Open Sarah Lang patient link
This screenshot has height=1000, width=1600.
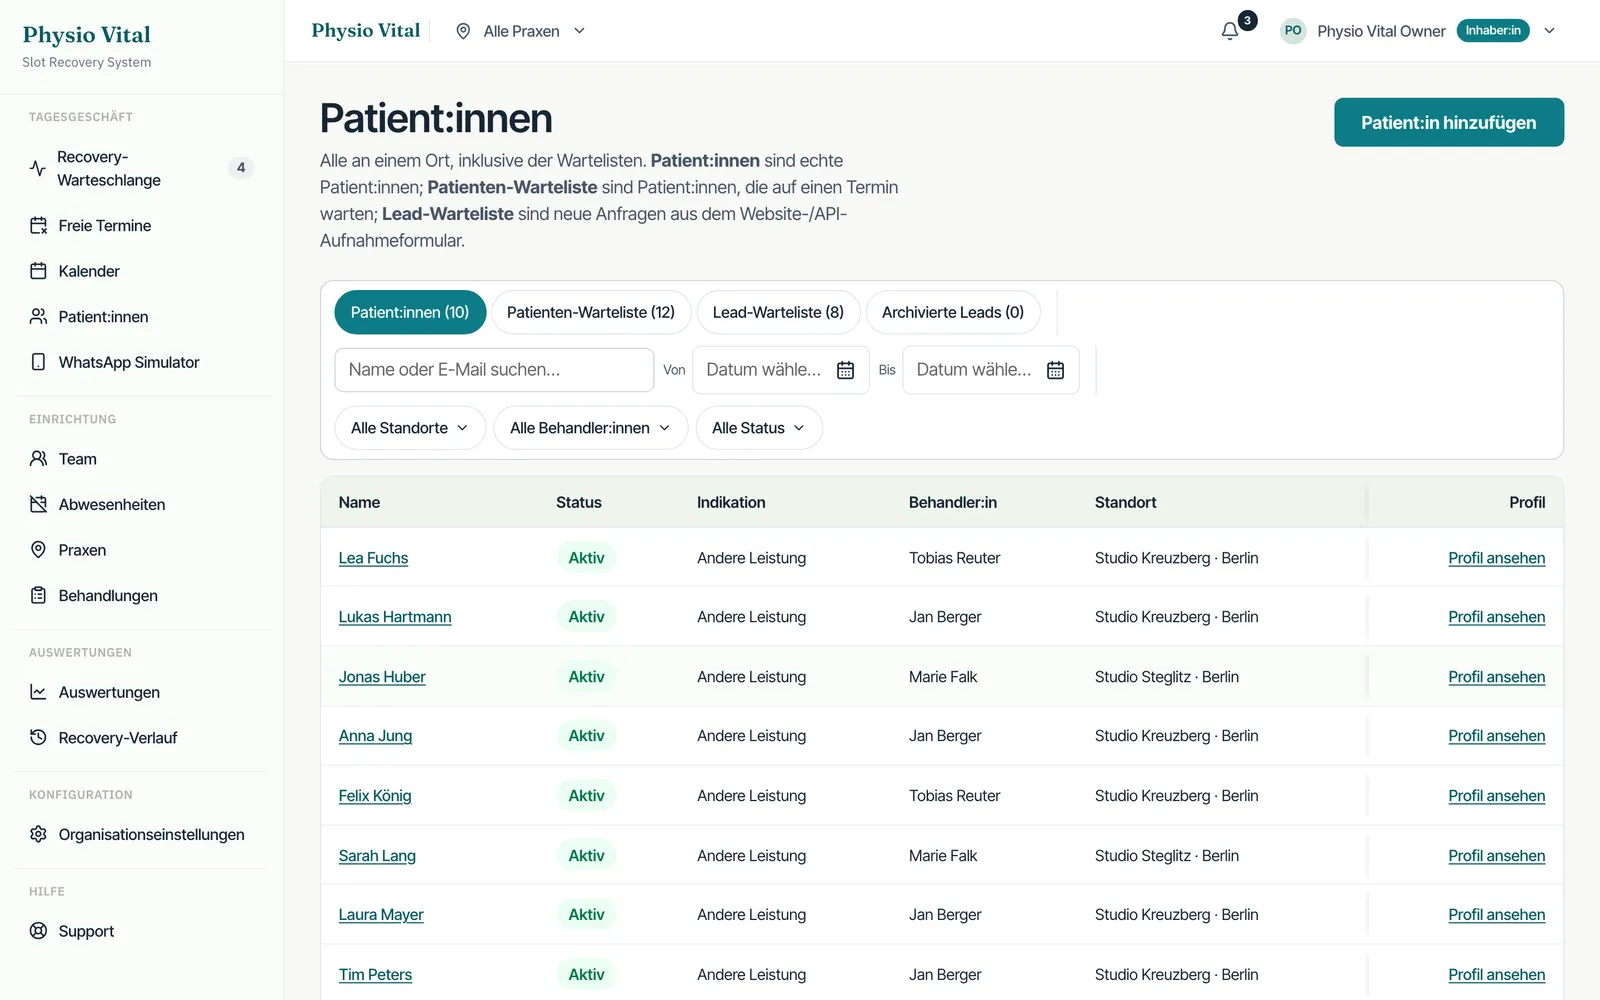pos(377,856)
